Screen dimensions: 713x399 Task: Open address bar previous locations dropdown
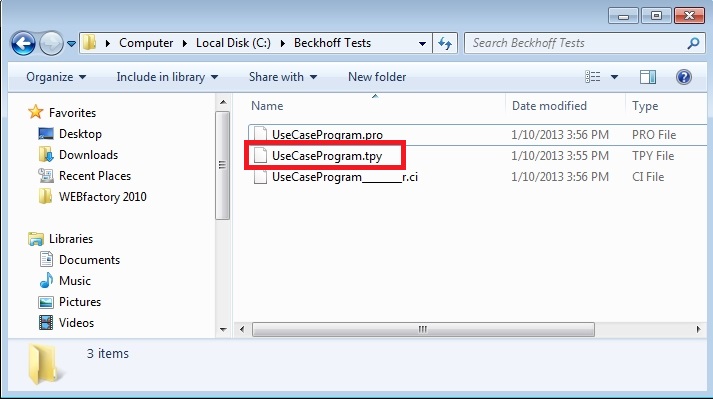click(x=422, y=44)
